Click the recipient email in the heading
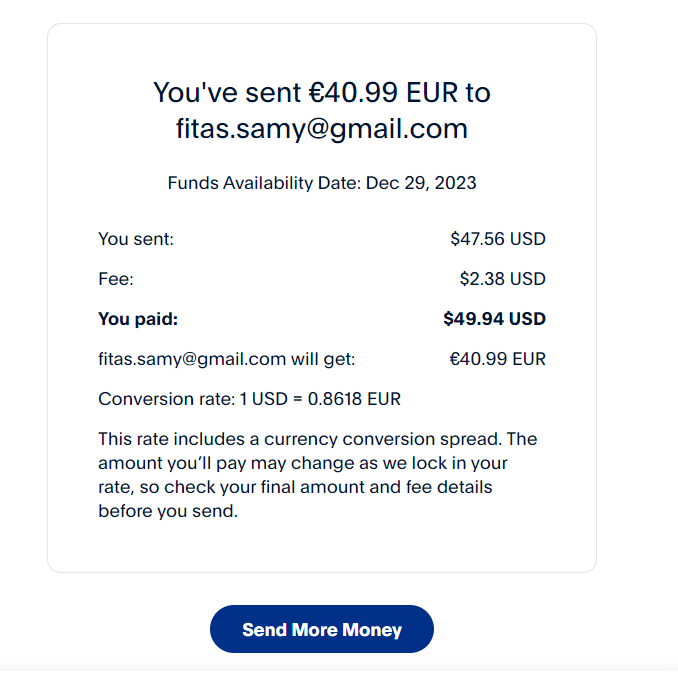Image resolution: width=678 pixels, height=686 pixels. point(321,129)
